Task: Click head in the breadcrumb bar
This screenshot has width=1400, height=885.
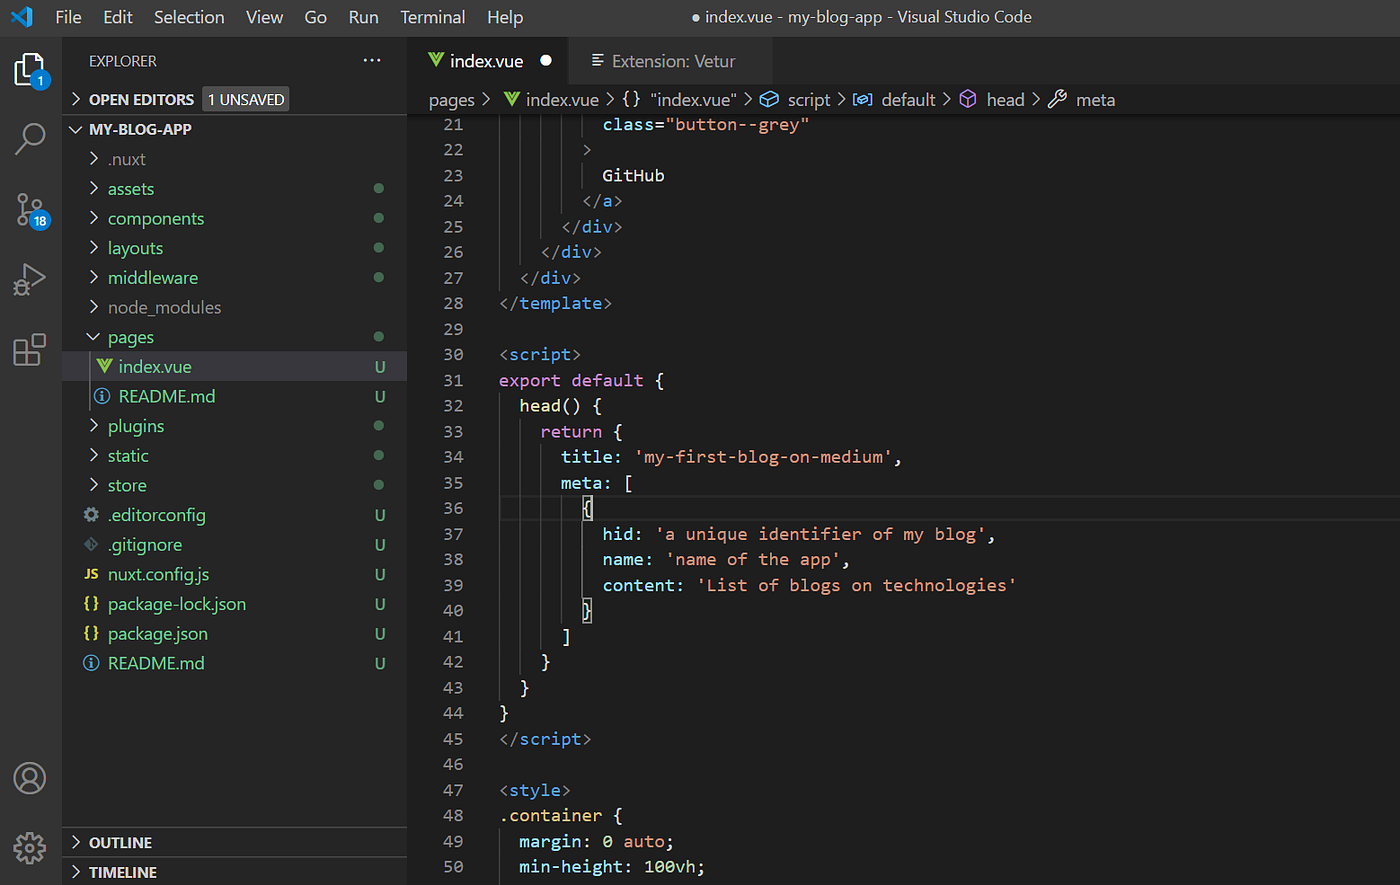Action: coord(1005,99)
